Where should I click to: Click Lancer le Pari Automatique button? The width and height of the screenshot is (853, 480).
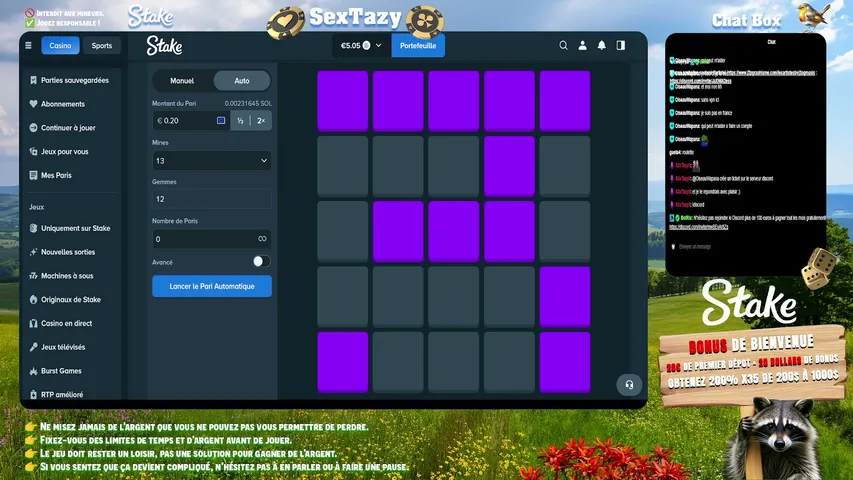[x=212, y=286]
